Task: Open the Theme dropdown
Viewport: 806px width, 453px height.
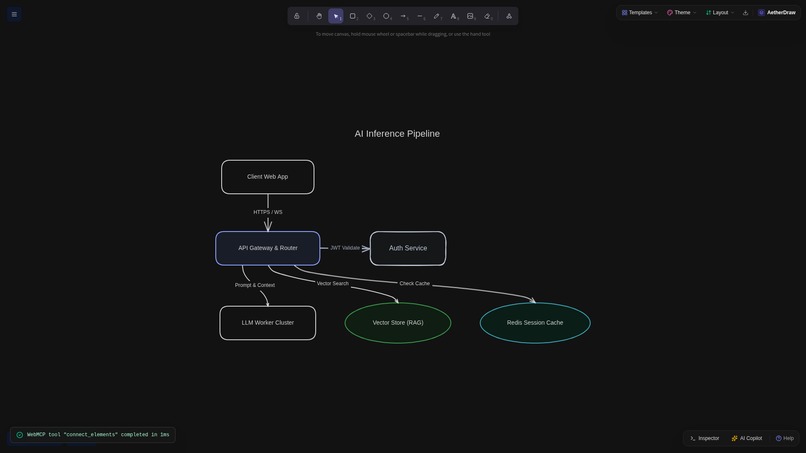Action: (682, 12)
